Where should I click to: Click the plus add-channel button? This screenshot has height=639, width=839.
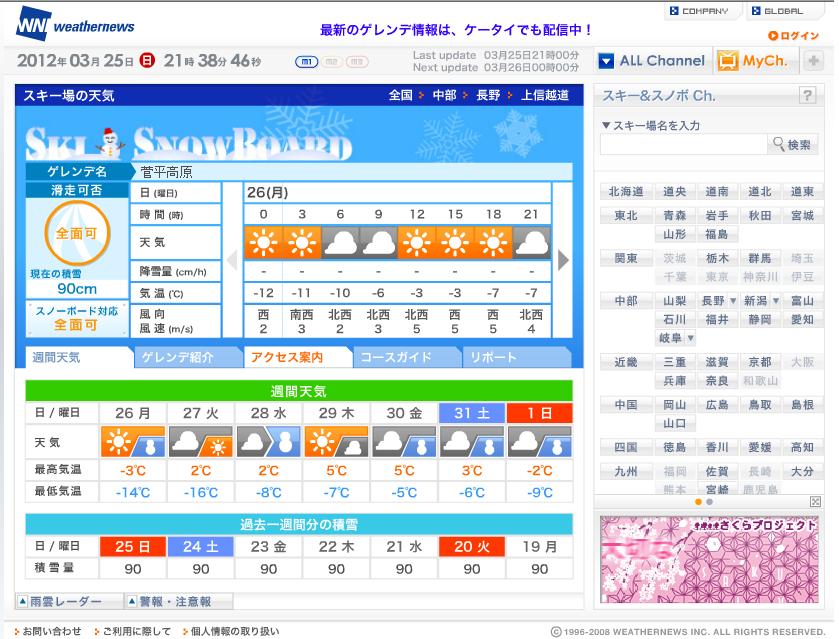[813, 61]
